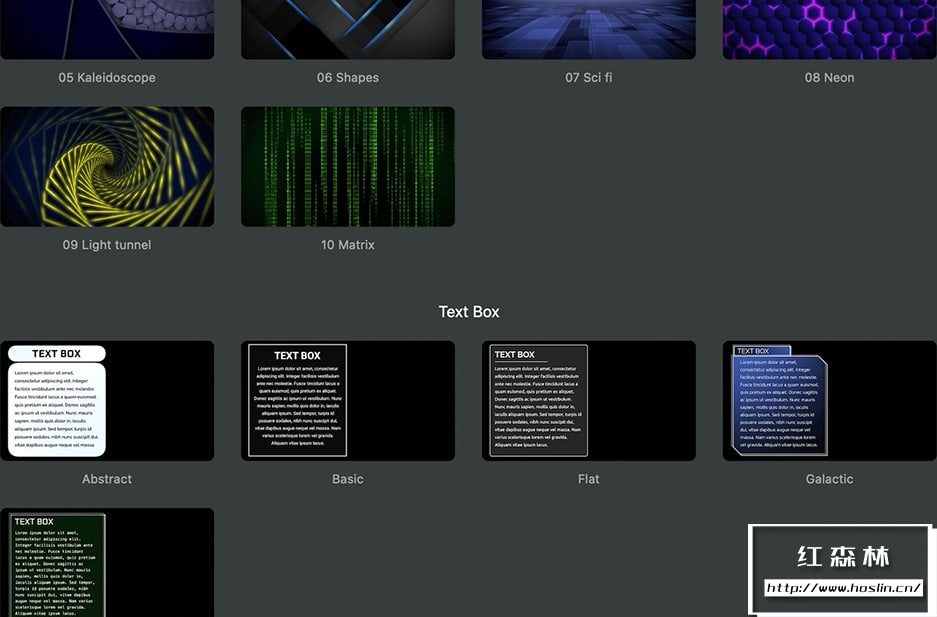Click the '05 Kaleidoscope' label
Viewport: 937px width, 617px height.
point(107,78)
